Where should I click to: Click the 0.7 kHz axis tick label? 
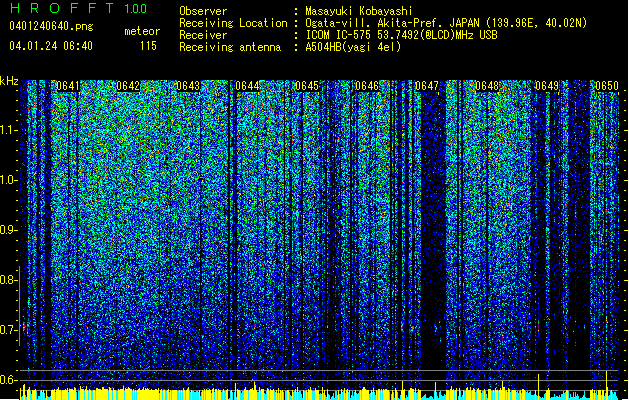9,330
